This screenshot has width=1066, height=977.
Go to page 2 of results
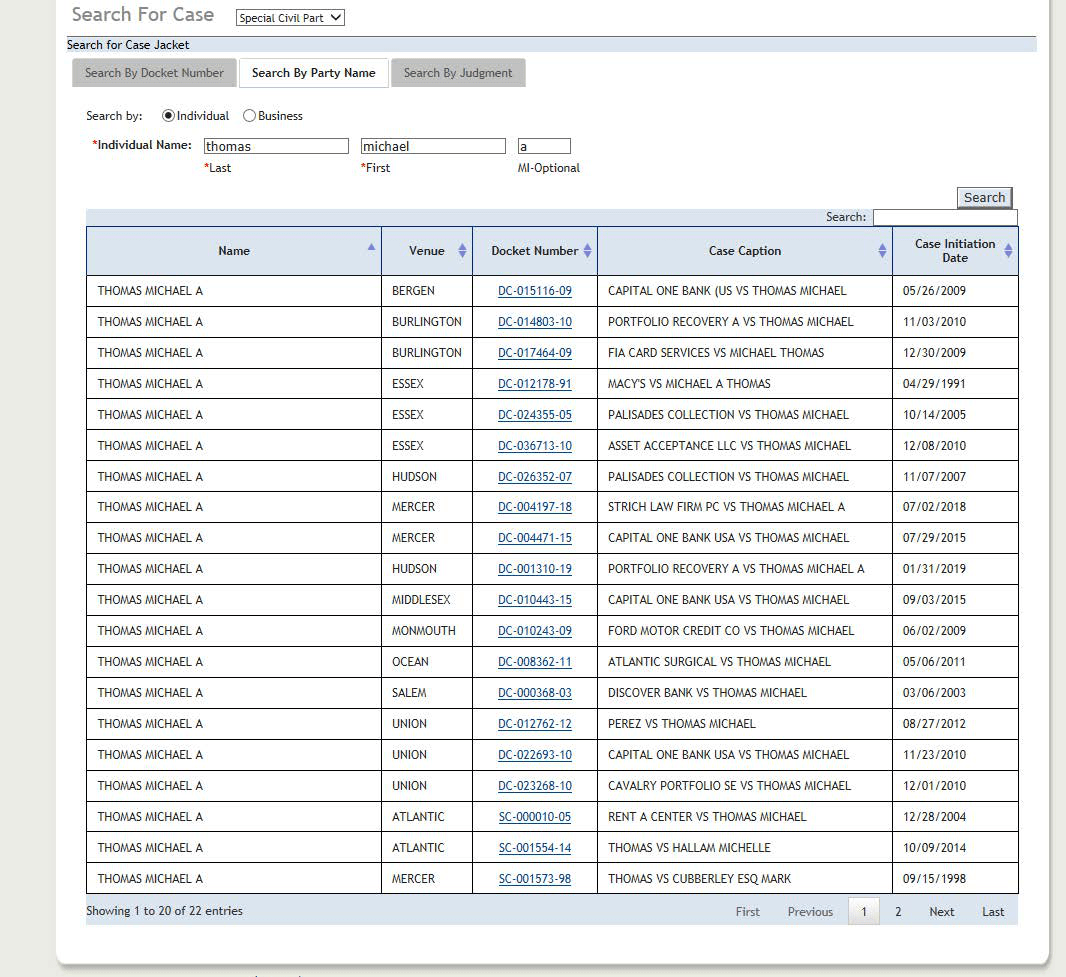click(898, 912)
